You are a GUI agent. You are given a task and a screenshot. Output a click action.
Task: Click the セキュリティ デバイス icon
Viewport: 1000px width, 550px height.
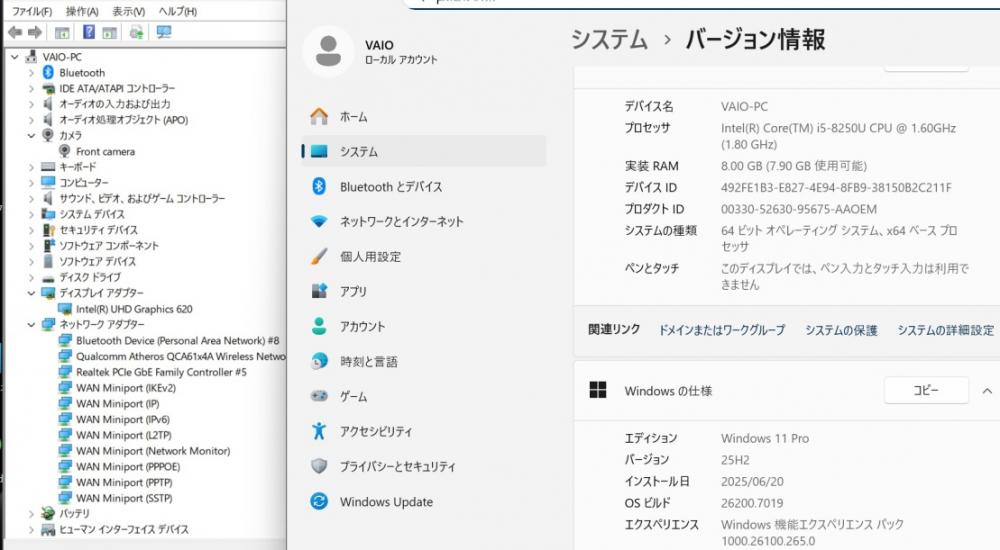(48, 230)
